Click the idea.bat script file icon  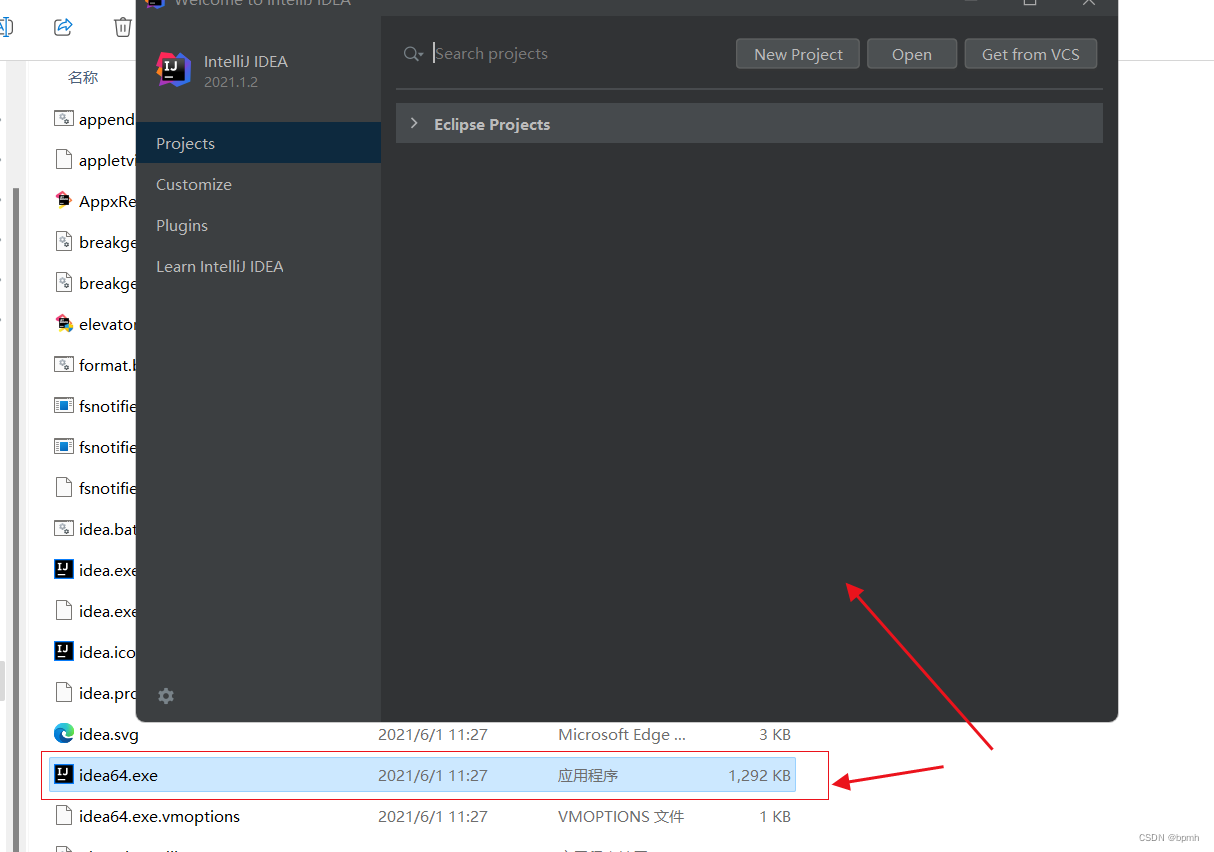pyautogui.click(x=62, y=528)
